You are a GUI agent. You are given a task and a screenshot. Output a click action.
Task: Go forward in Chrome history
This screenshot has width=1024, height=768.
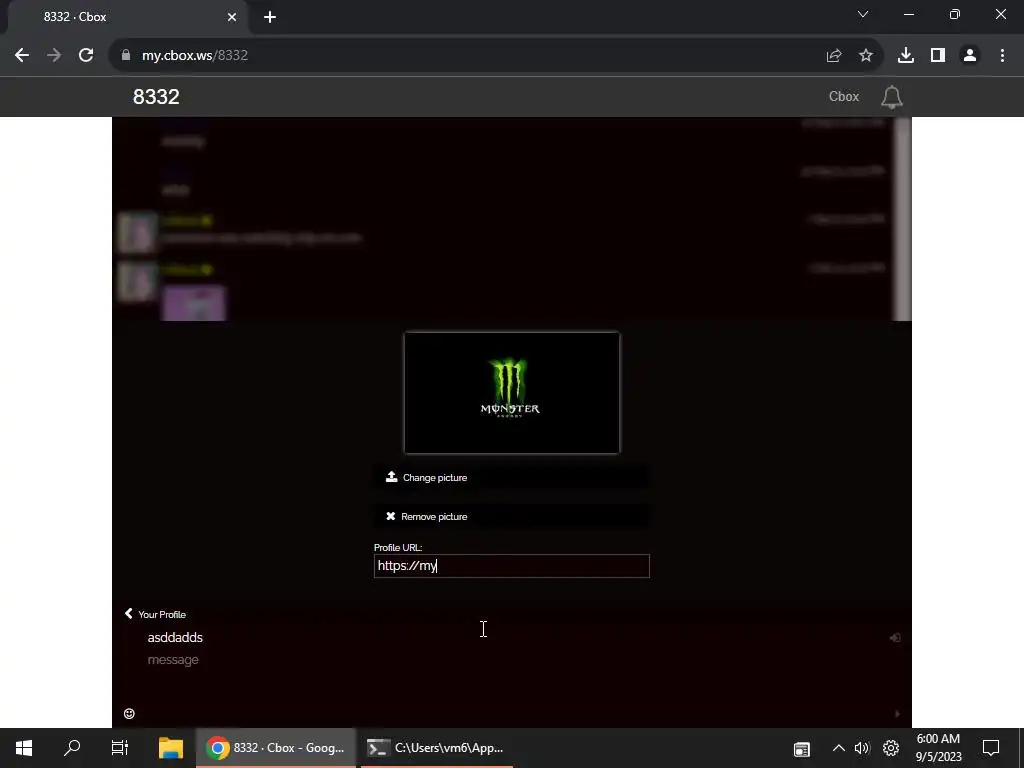54,56
